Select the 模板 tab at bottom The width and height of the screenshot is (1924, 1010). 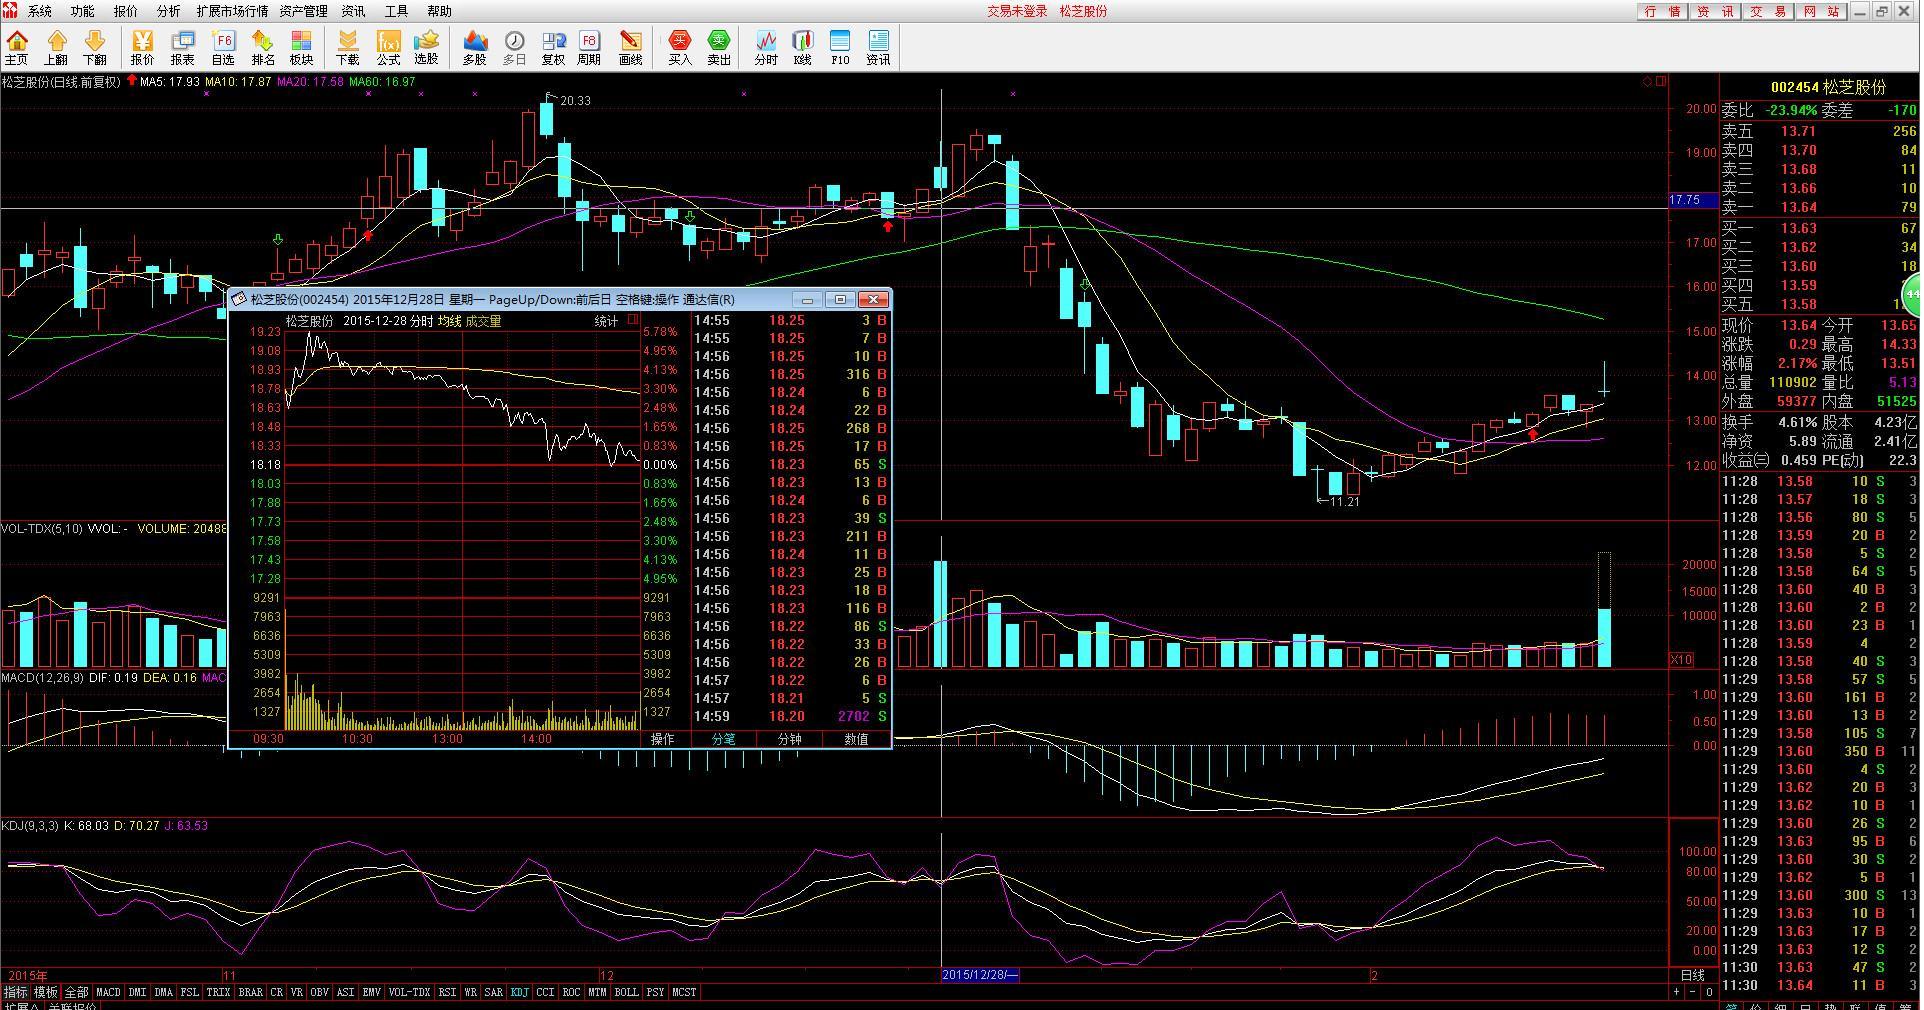(46, 993)
